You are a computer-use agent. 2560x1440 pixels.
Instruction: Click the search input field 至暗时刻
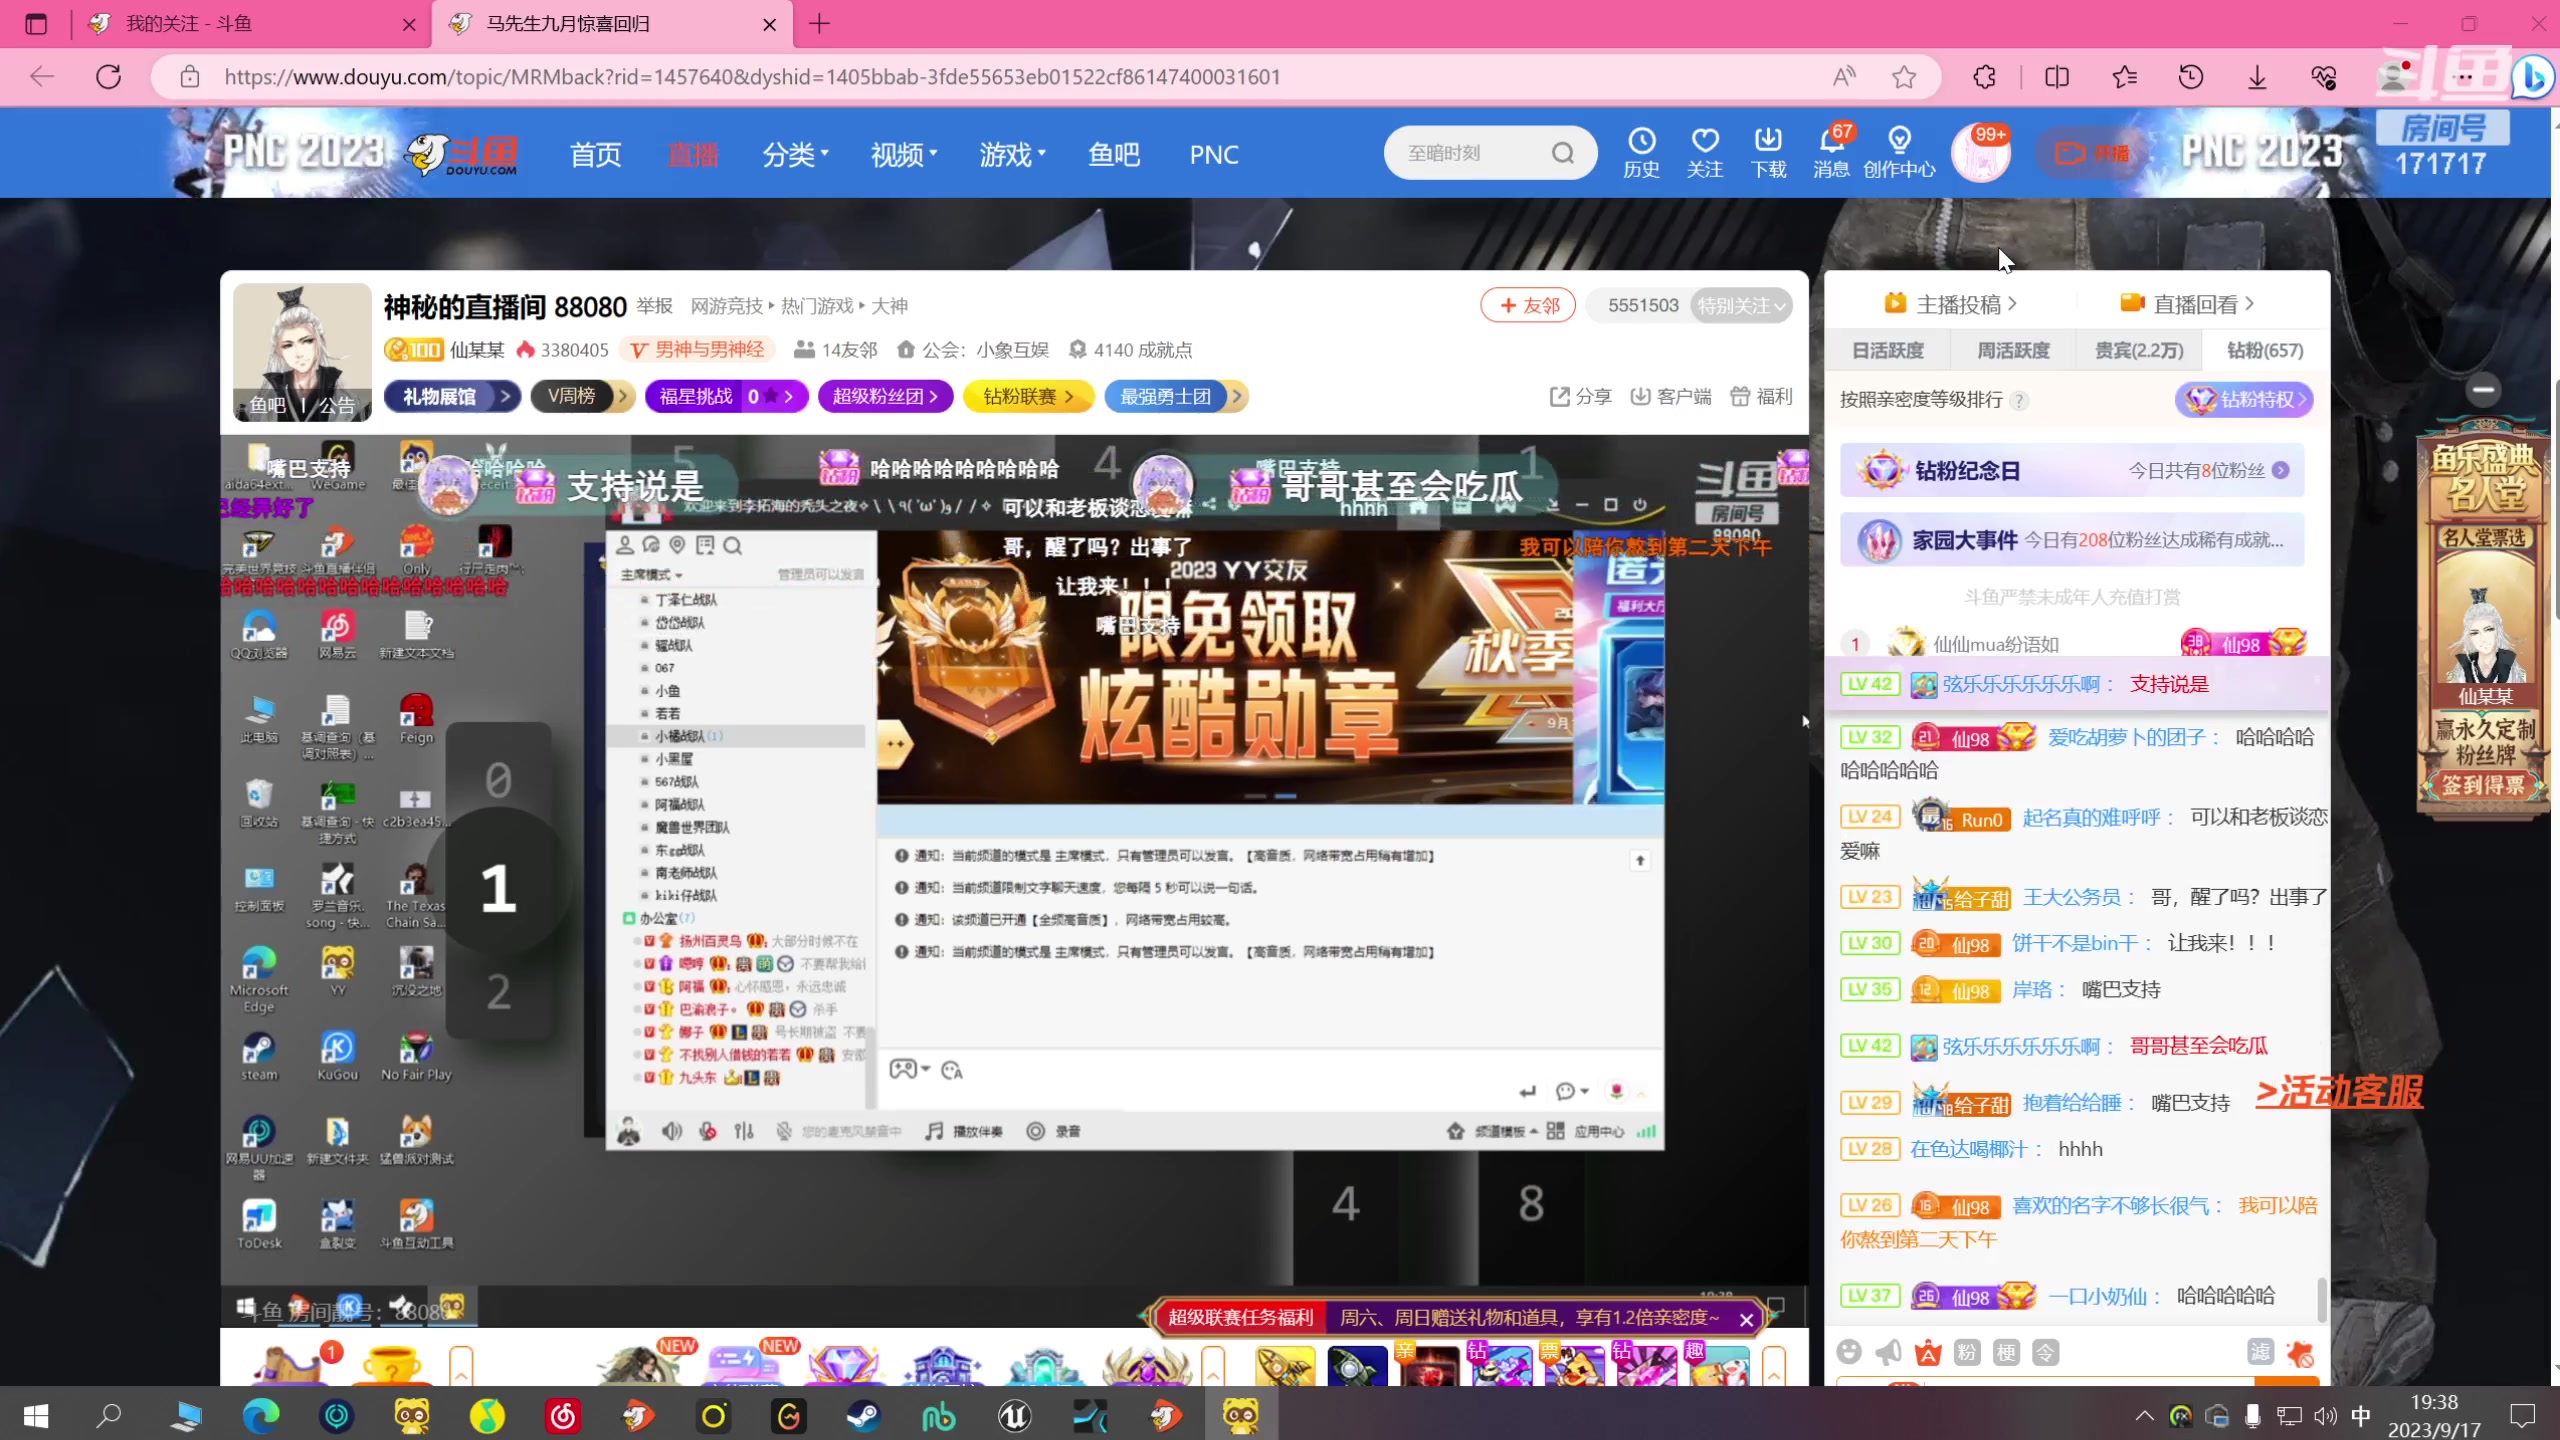coord(1465,153)
